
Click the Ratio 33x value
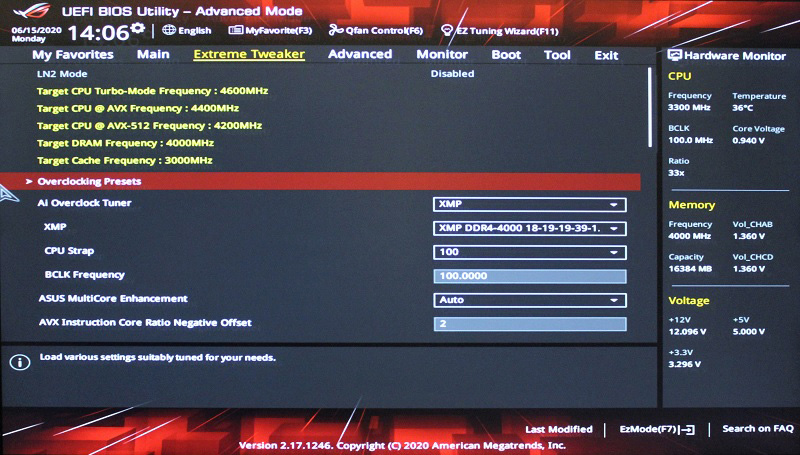pos(676,173)
